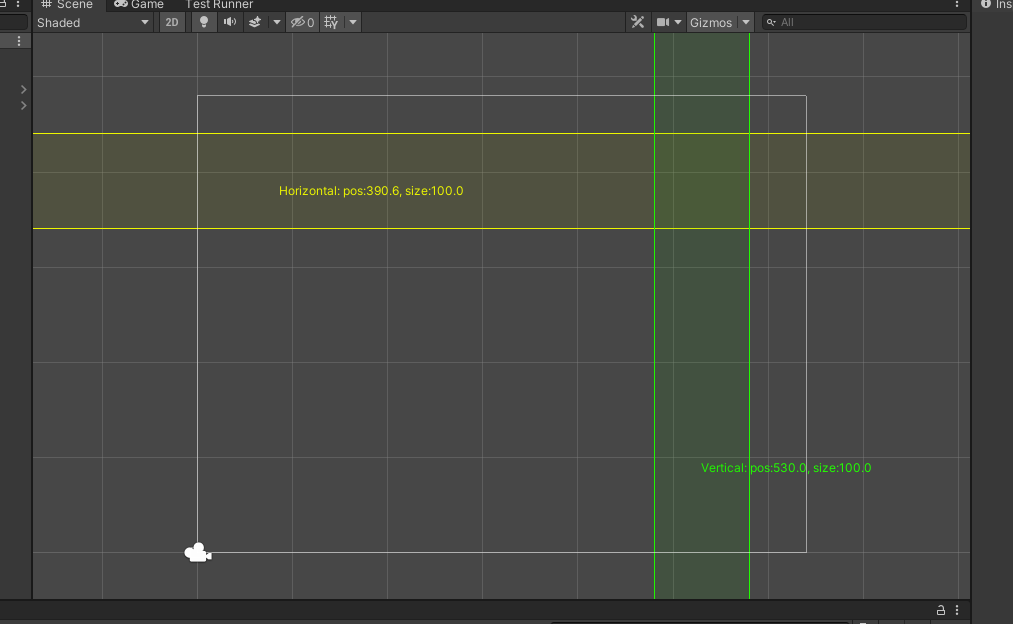This screenshot has height=624, width=1013.
Task: Expand the first hierarchy chevron
Action: click(x=23, y=89)
